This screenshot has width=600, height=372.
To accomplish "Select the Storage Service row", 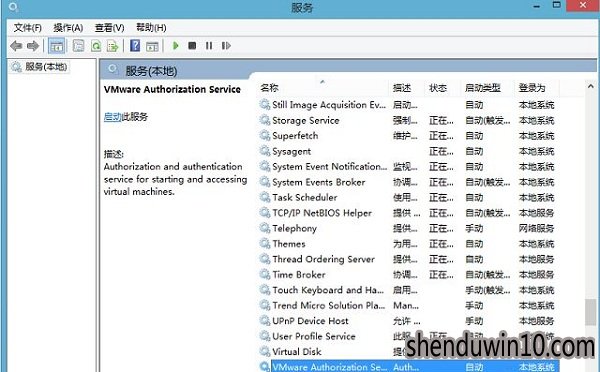I will [408, 121].
